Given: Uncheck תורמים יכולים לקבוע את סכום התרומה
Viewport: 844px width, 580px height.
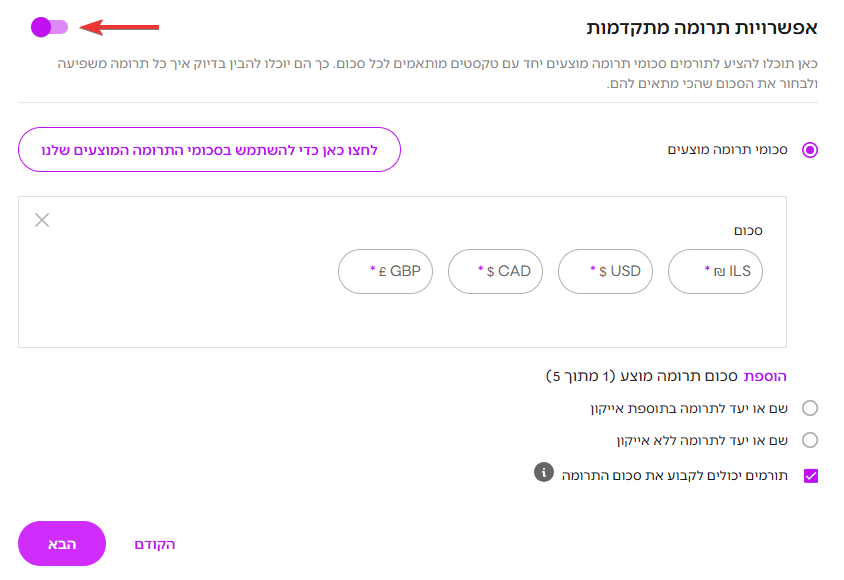Looking at the screenshot, I should [x=811, y=476].
